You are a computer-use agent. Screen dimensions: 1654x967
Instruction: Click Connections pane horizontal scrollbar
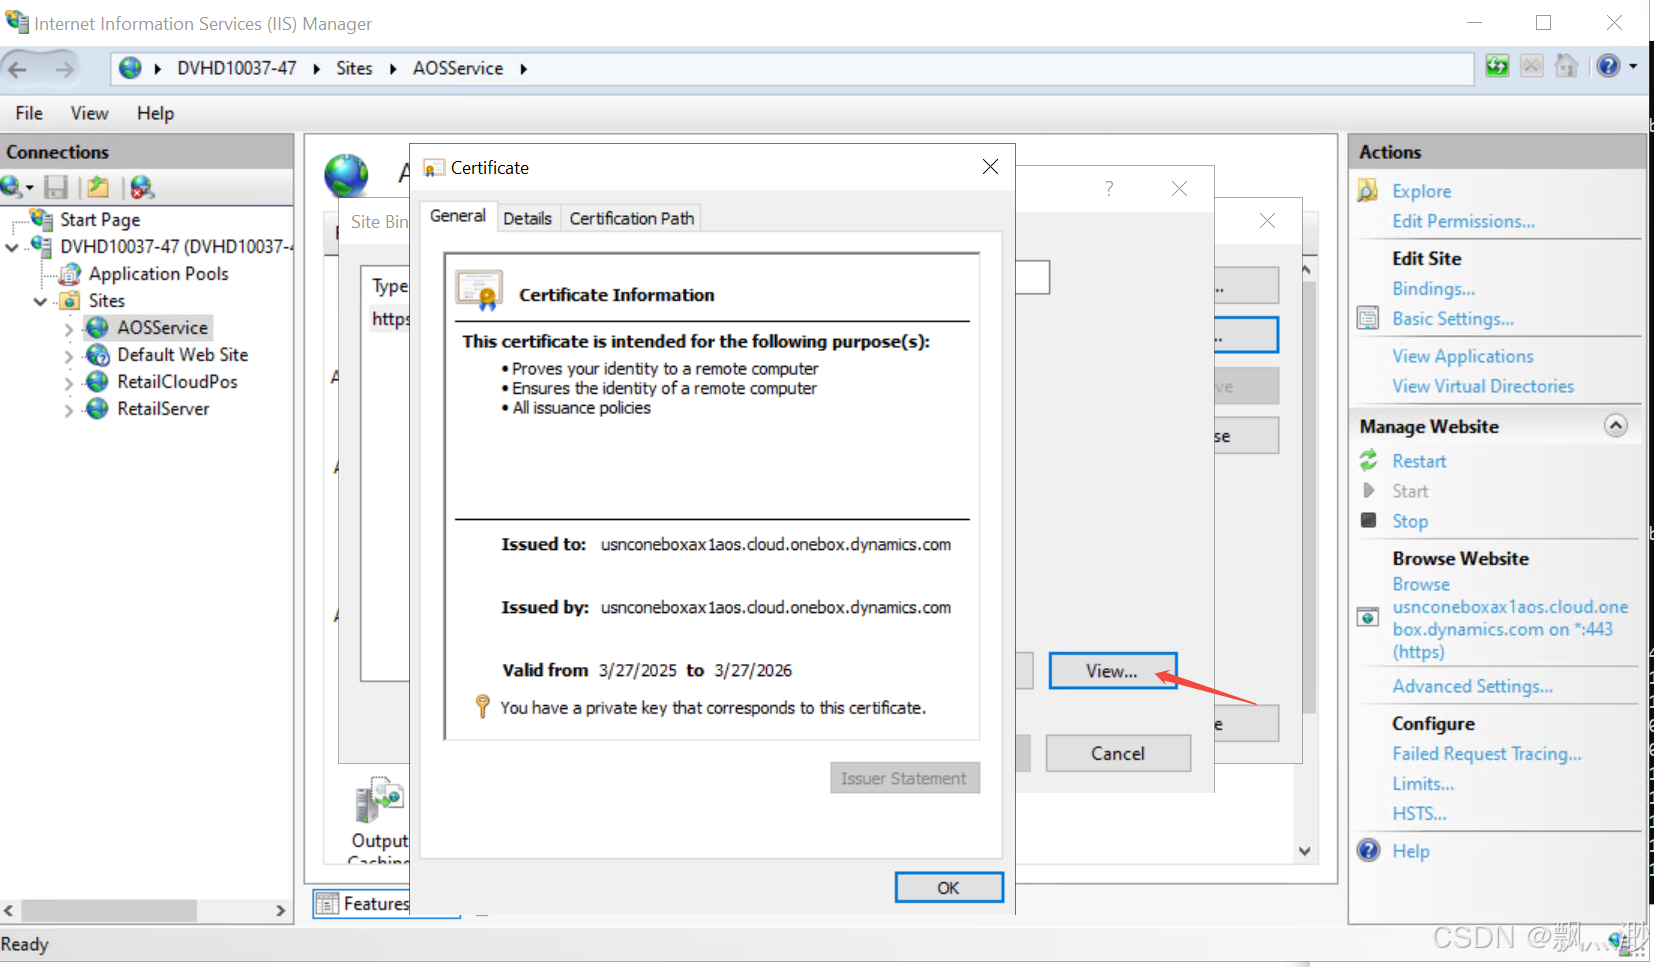coord(109,910)
